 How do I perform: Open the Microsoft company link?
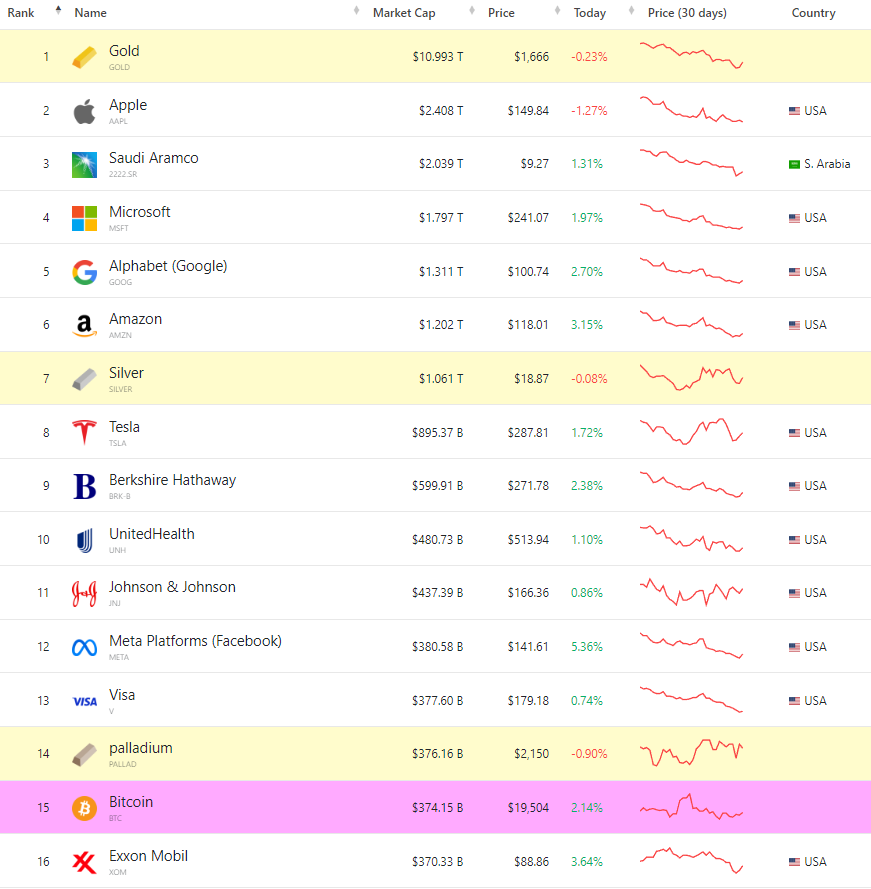pos(139,211)
